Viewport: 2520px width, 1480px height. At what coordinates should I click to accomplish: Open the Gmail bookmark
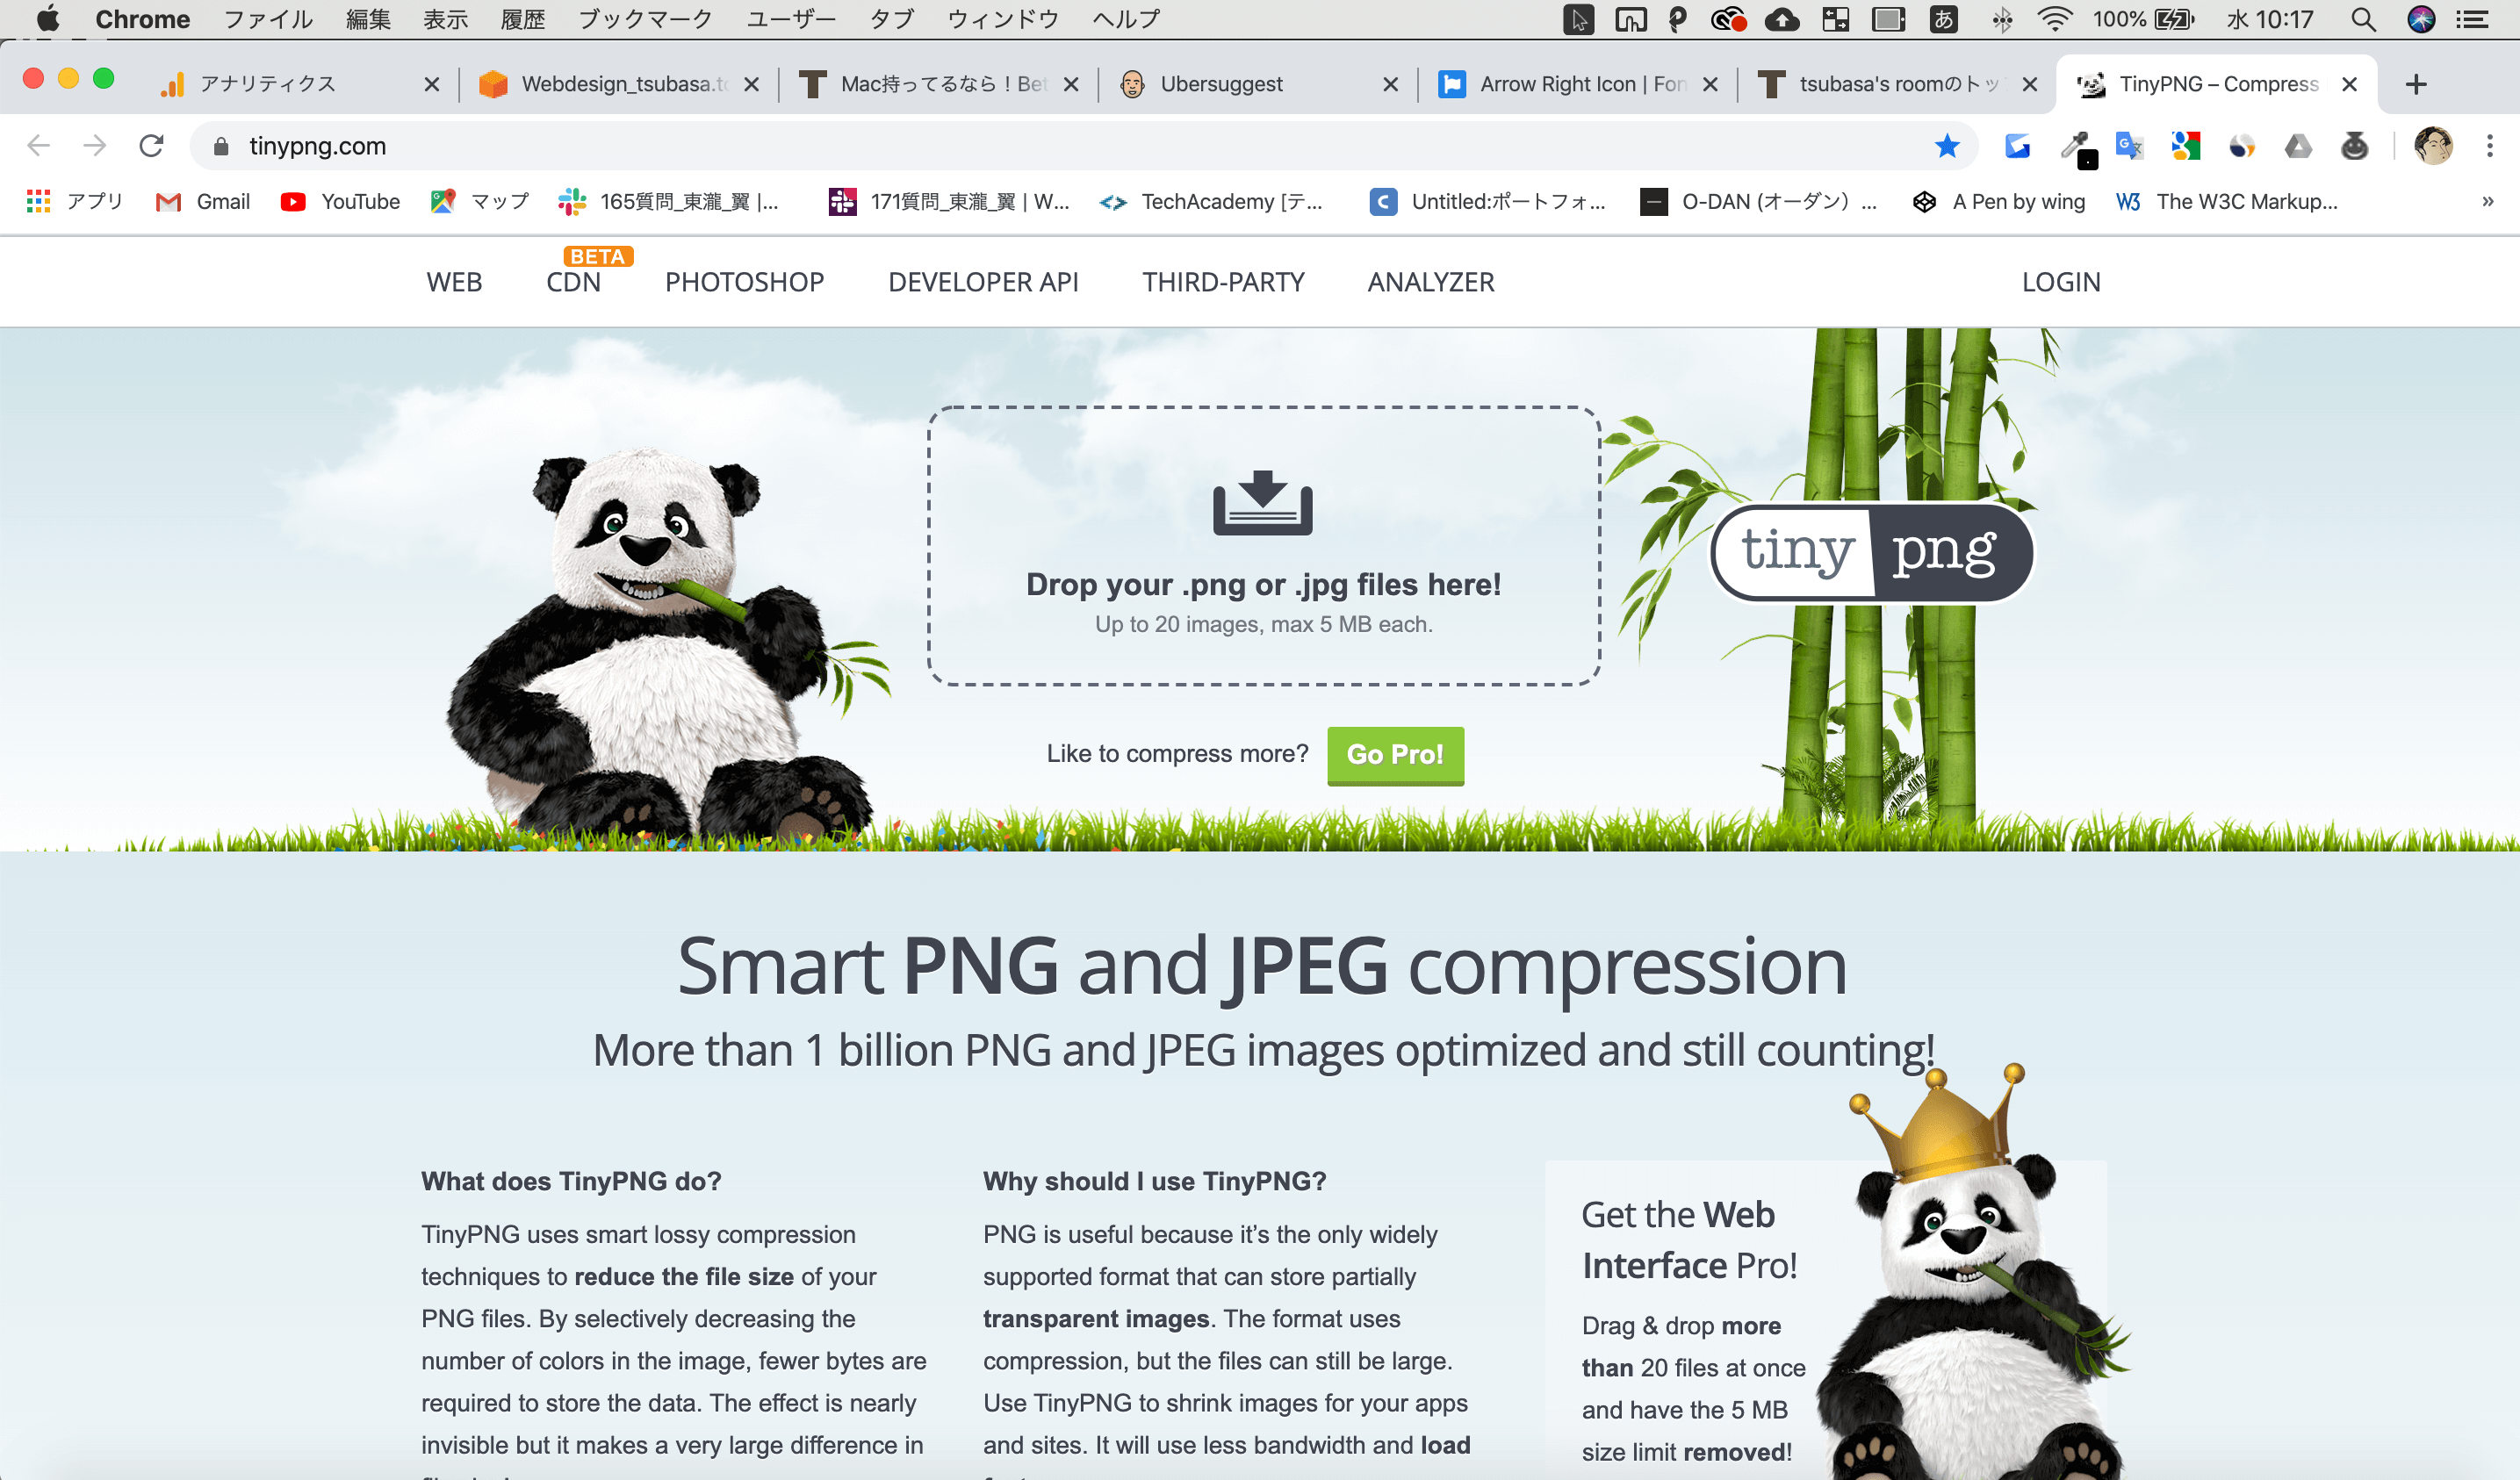click(x=203, y=202)
